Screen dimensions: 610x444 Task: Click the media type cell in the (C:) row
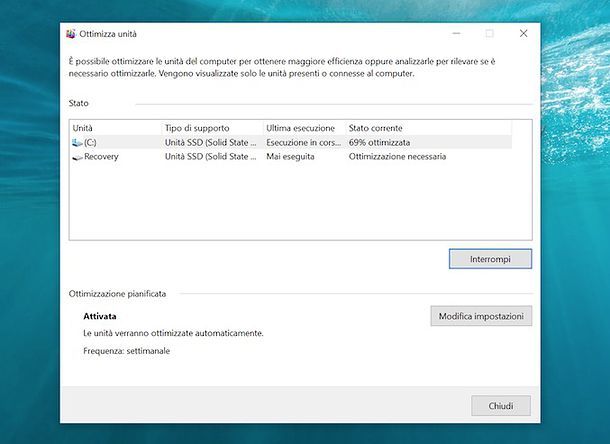click(210, 142)
